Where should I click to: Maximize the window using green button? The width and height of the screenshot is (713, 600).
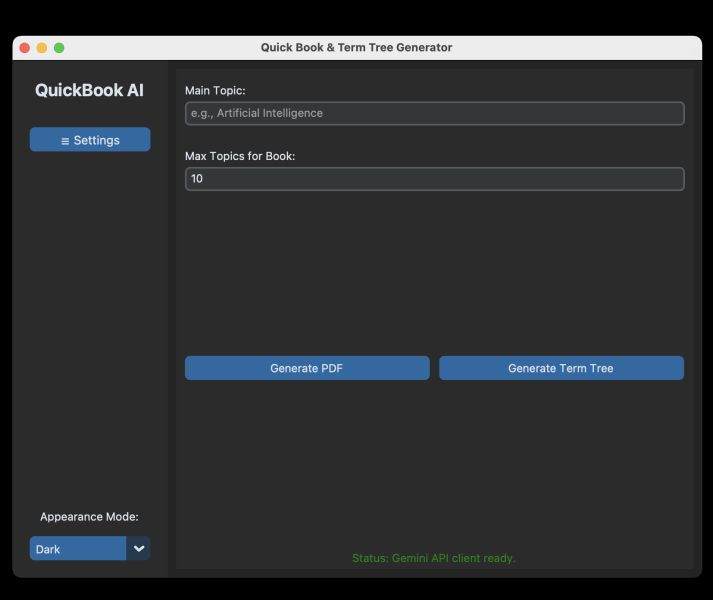(59, 48)
